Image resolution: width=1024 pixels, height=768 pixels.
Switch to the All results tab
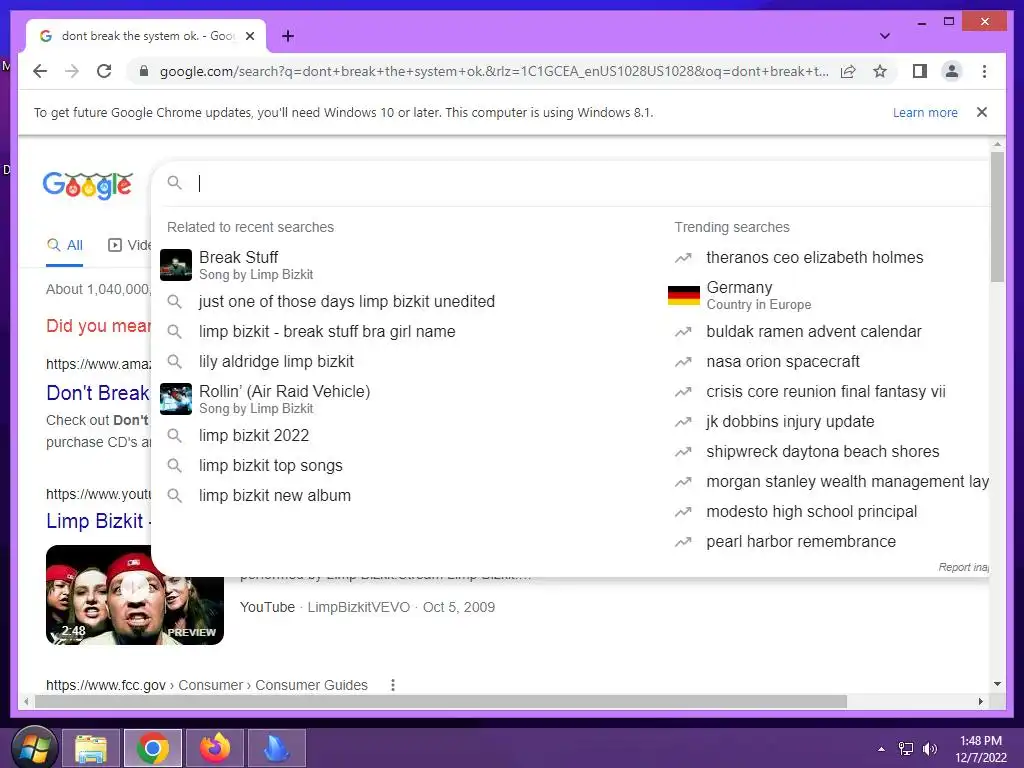[x=65, y=246]
